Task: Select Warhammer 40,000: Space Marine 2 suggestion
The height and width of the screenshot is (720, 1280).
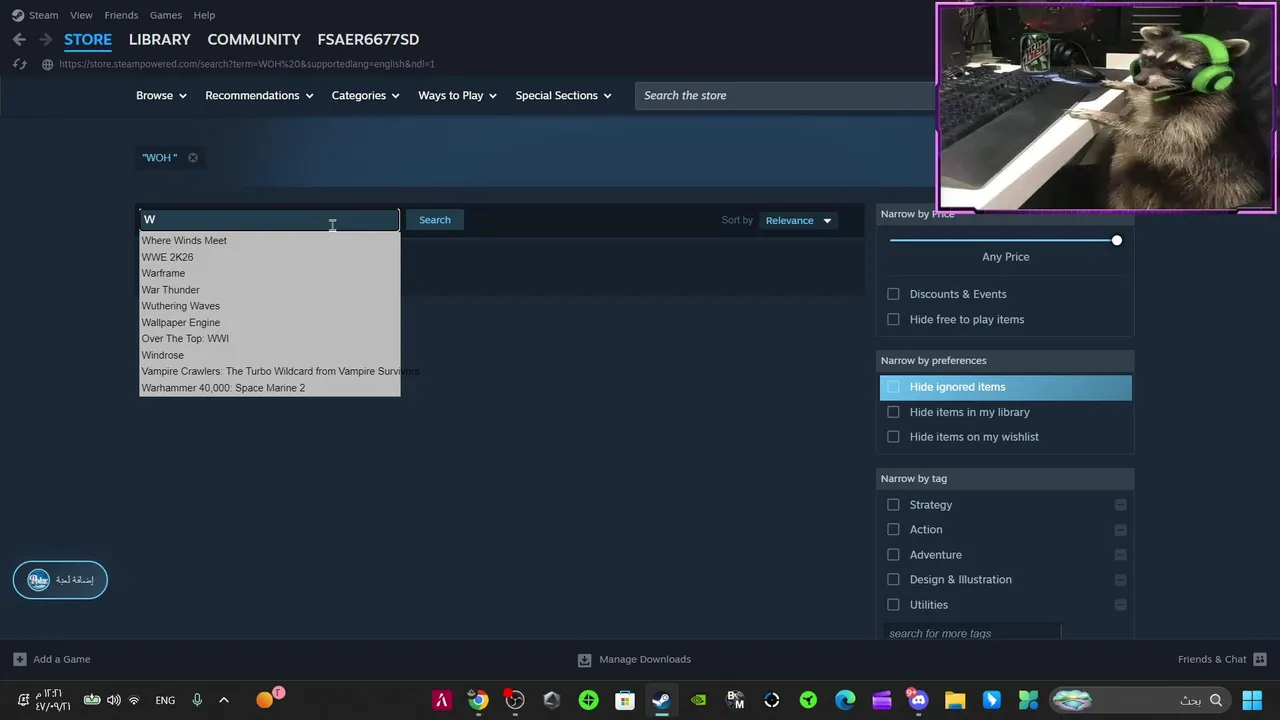Action: click(223, 388)
